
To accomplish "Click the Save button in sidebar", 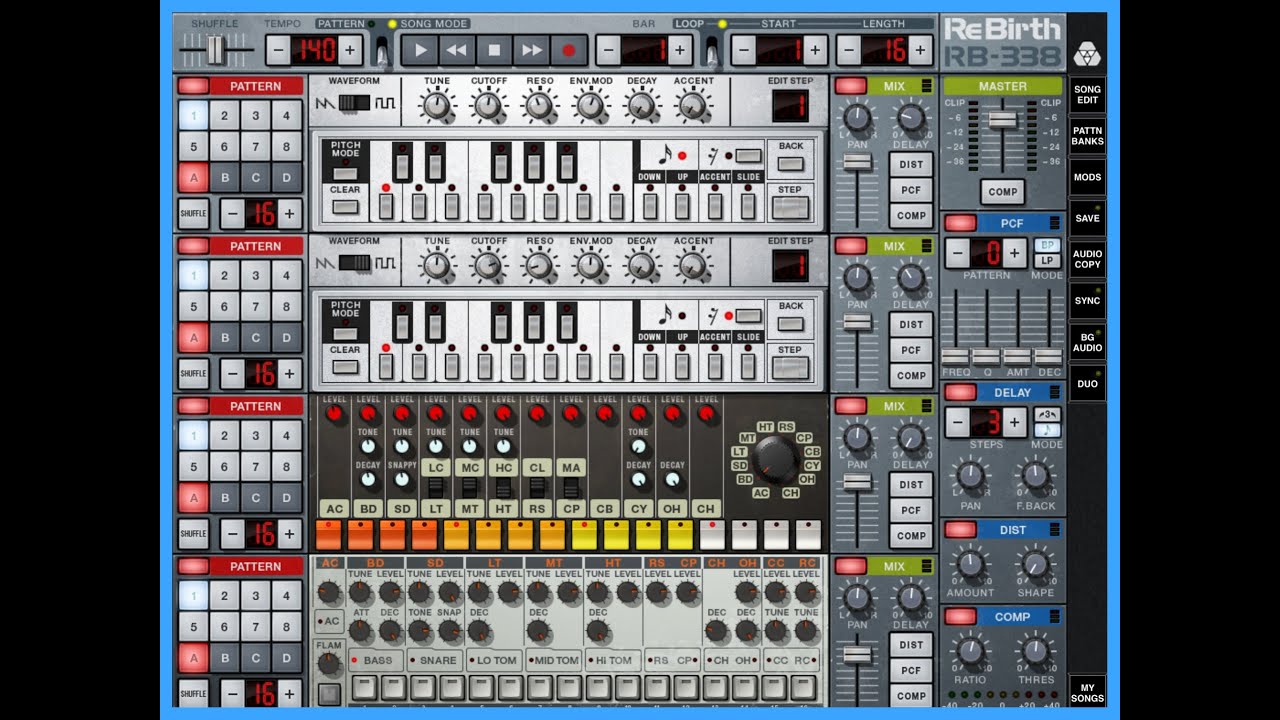I will coord(1087,218).
